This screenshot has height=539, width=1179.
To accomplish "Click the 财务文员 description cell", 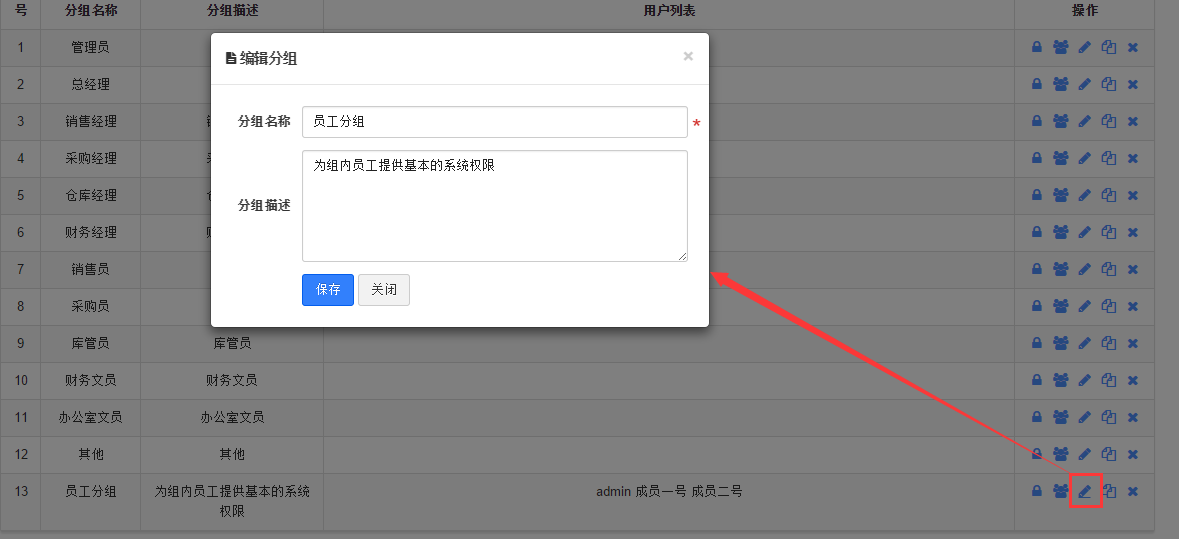I will coord(232,380).
